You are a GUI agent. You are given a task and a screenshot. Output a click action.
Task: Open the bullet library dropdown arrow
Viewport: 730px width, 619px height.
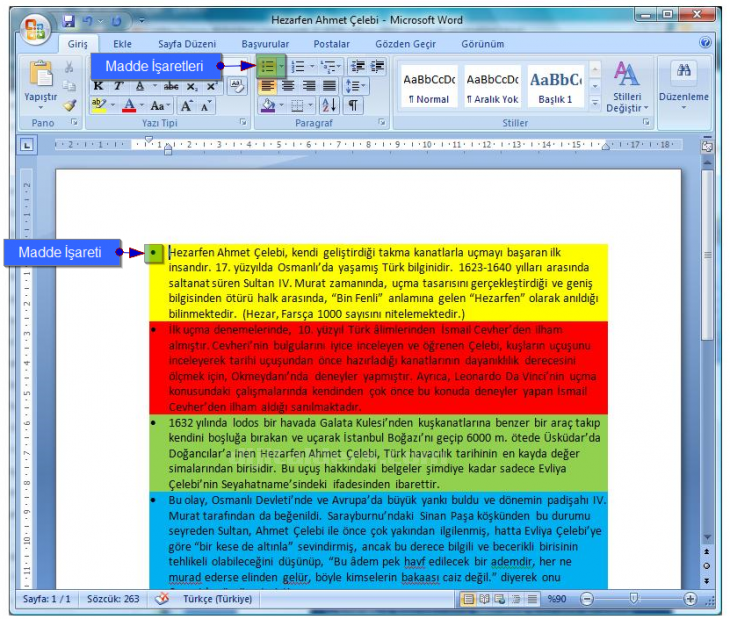pyautogui.click(x=281, y=67)
